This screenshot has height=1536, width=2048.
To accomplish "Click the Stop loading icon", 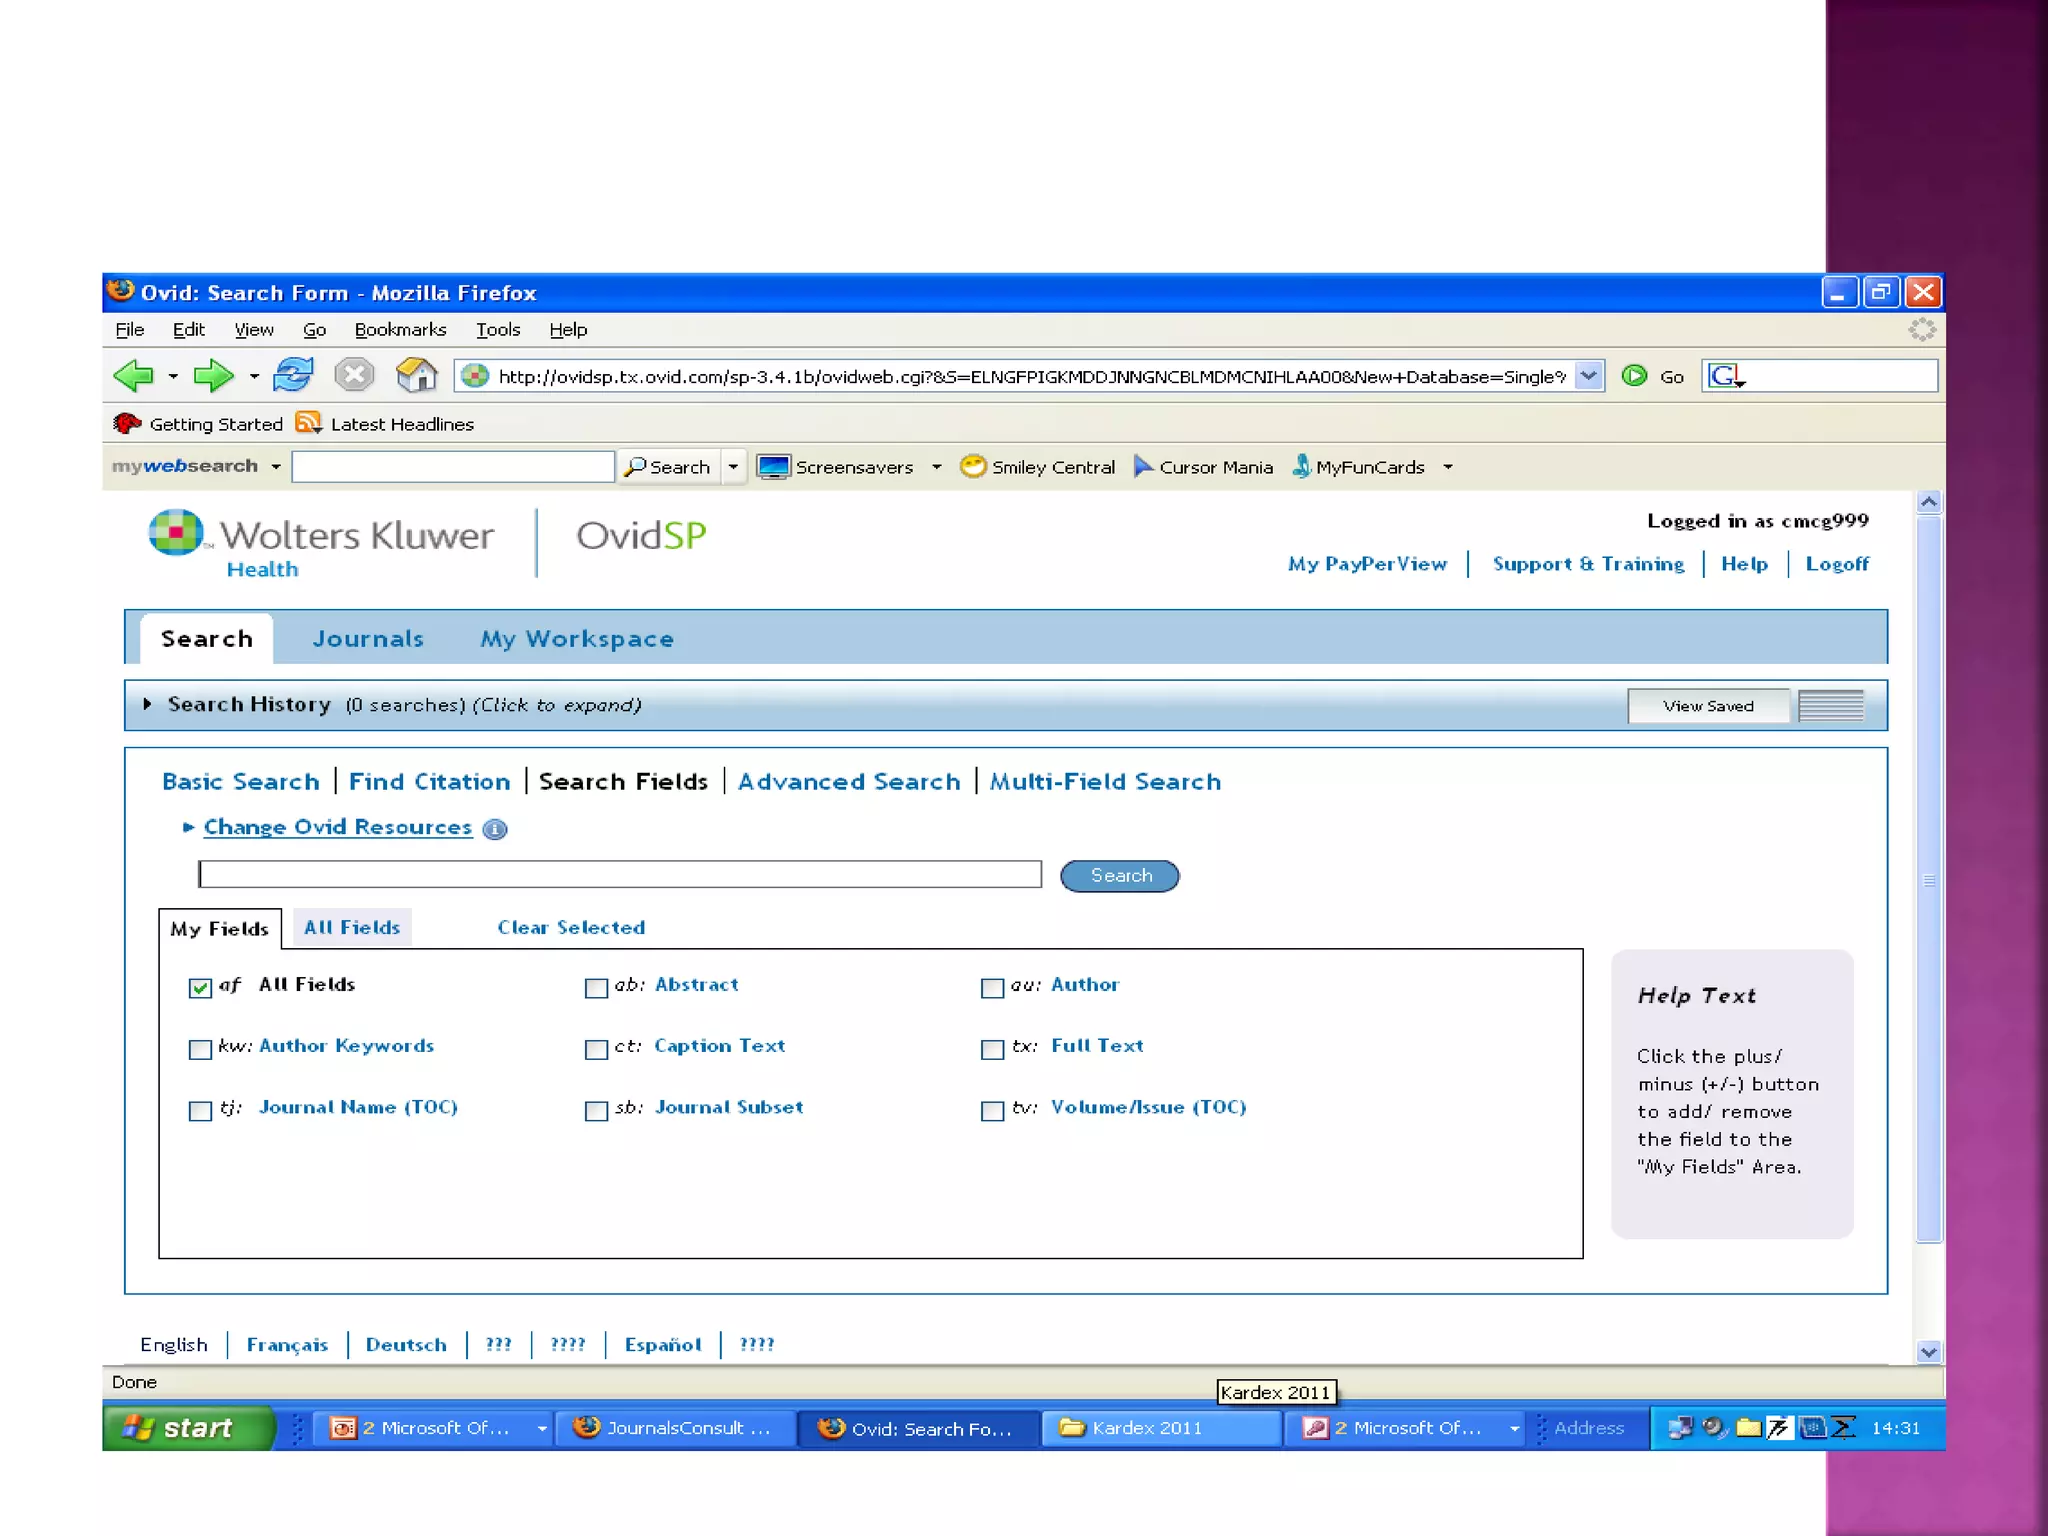I will click(353, 375).
